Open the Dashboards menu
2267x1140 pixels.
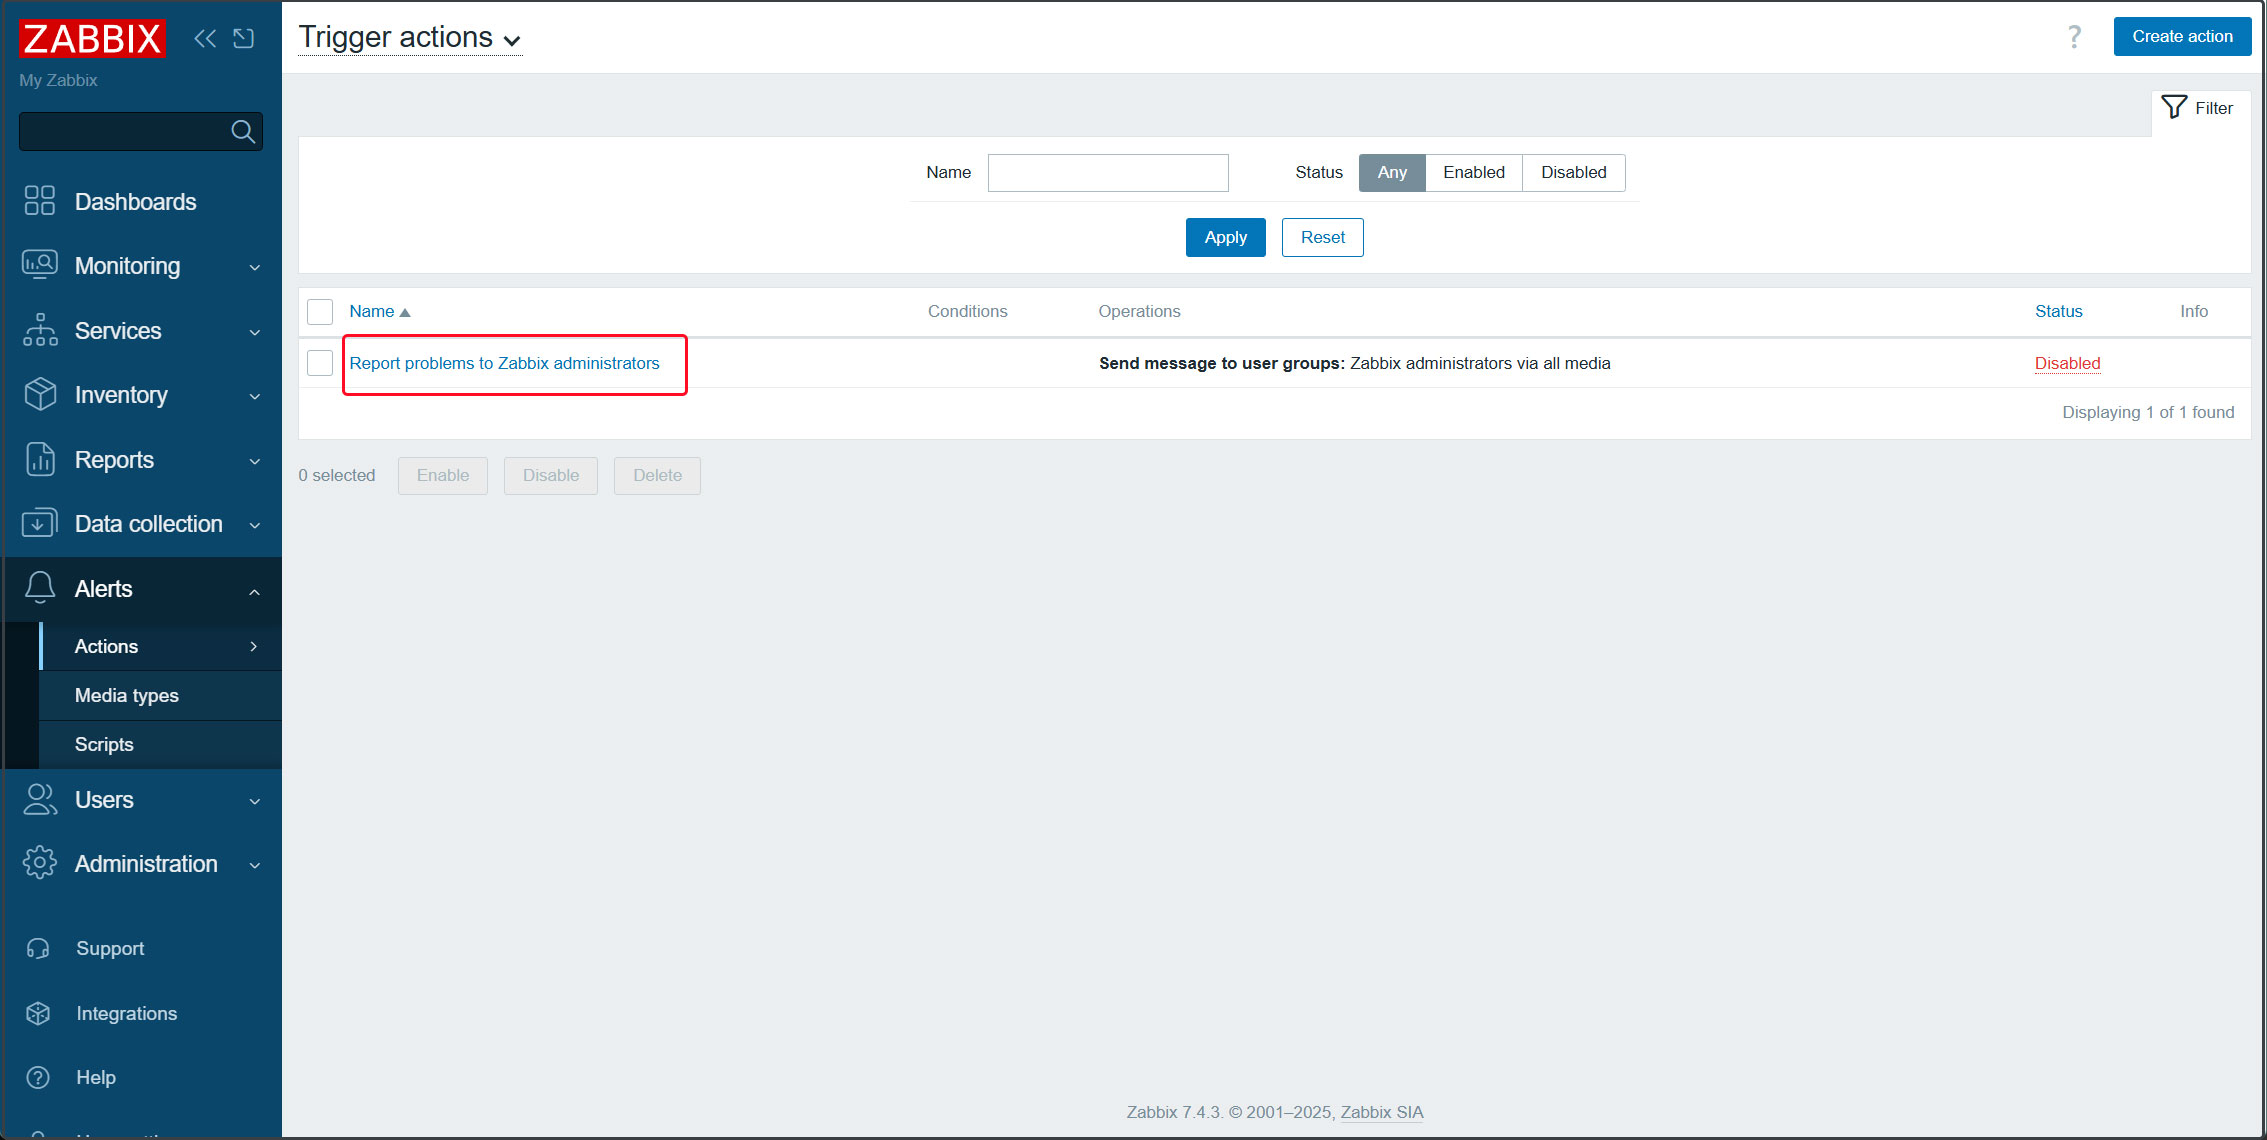135,201
